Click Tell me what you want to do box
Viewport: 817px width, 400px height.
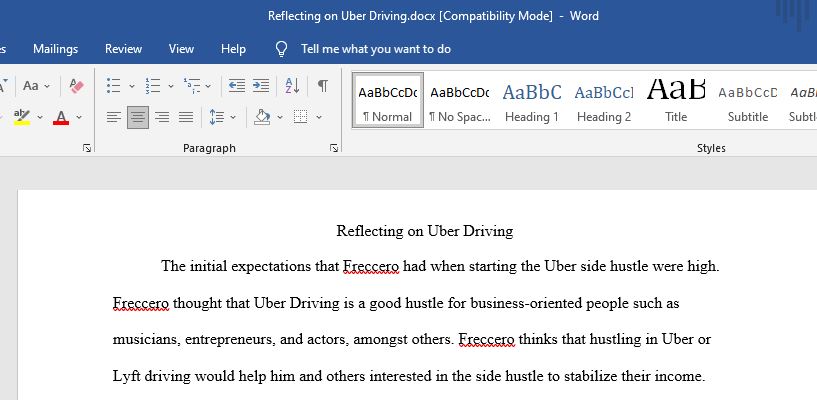click(376, 49)
